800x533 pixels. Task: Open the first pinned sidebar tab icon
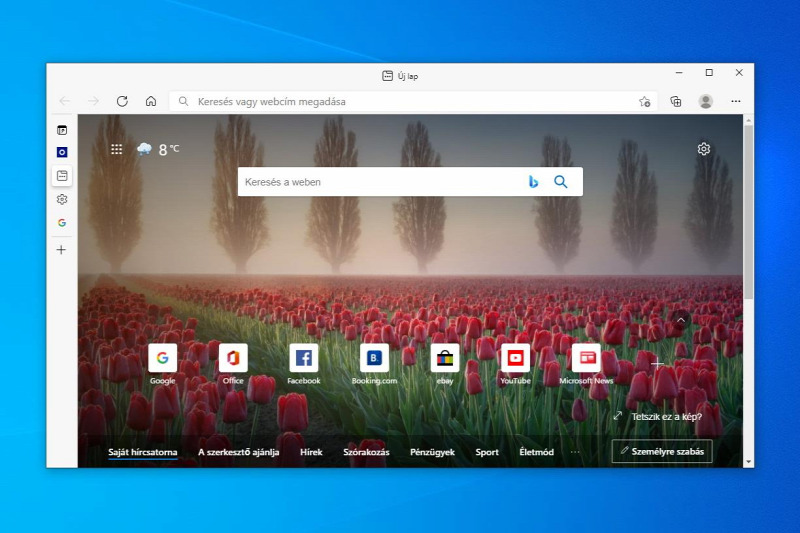62,130
